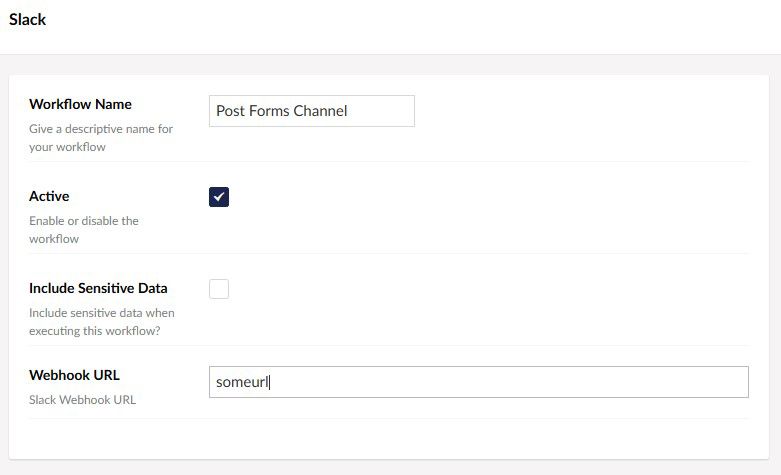Image resolution: width=781 pixels, height=475 pixels.
Task: Click the 'Slack Webhook URL' helper text
Action: coord(82,400)
